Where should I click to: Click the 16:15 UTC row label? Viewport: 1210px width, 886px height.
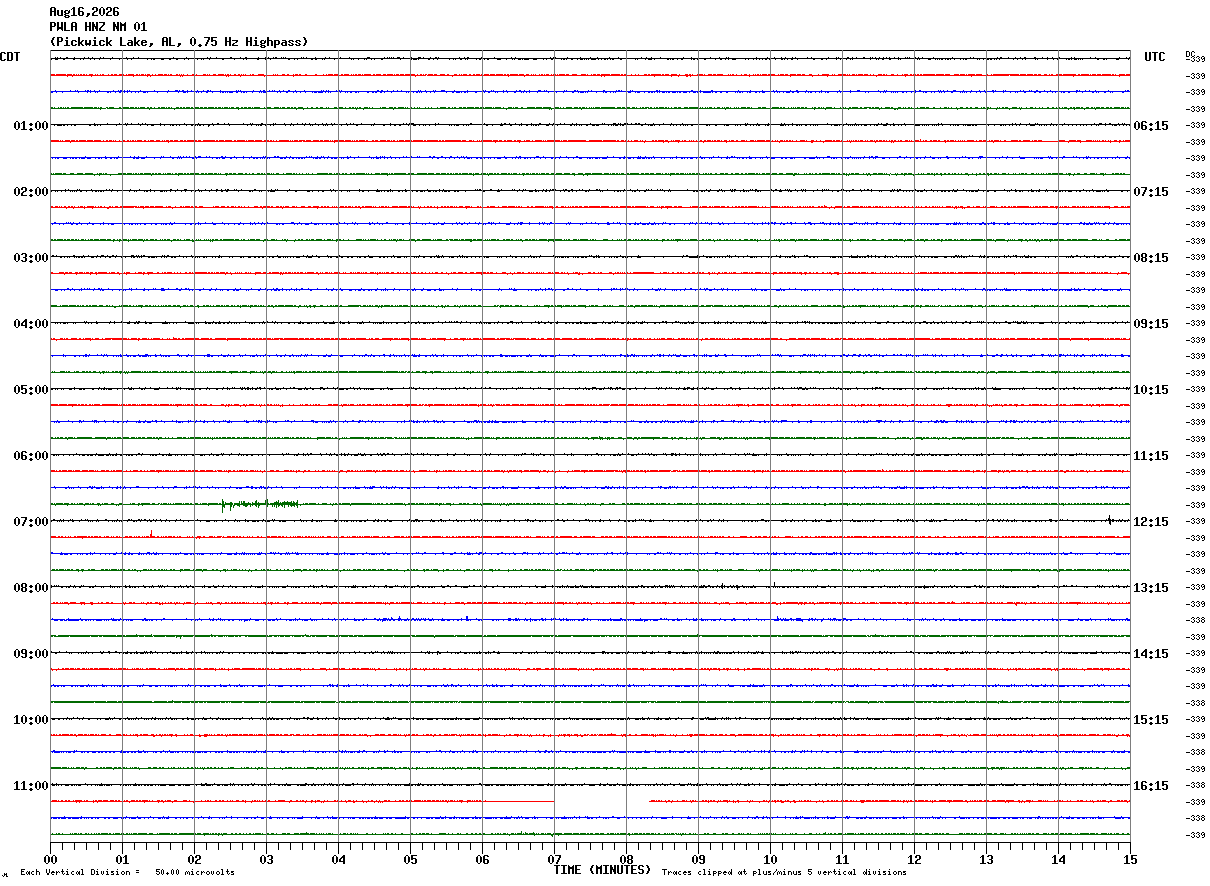click(1150, 786)
